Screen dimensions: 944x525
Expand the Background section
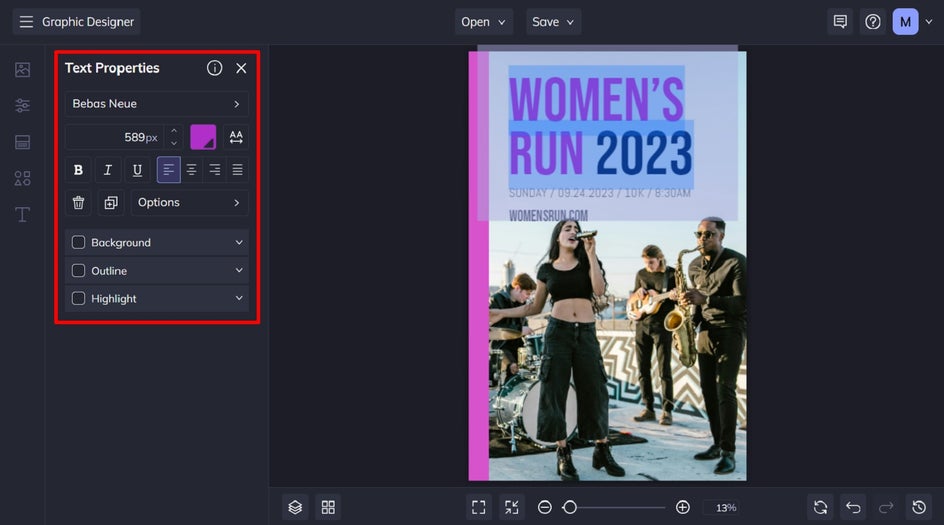click(239, 242)
